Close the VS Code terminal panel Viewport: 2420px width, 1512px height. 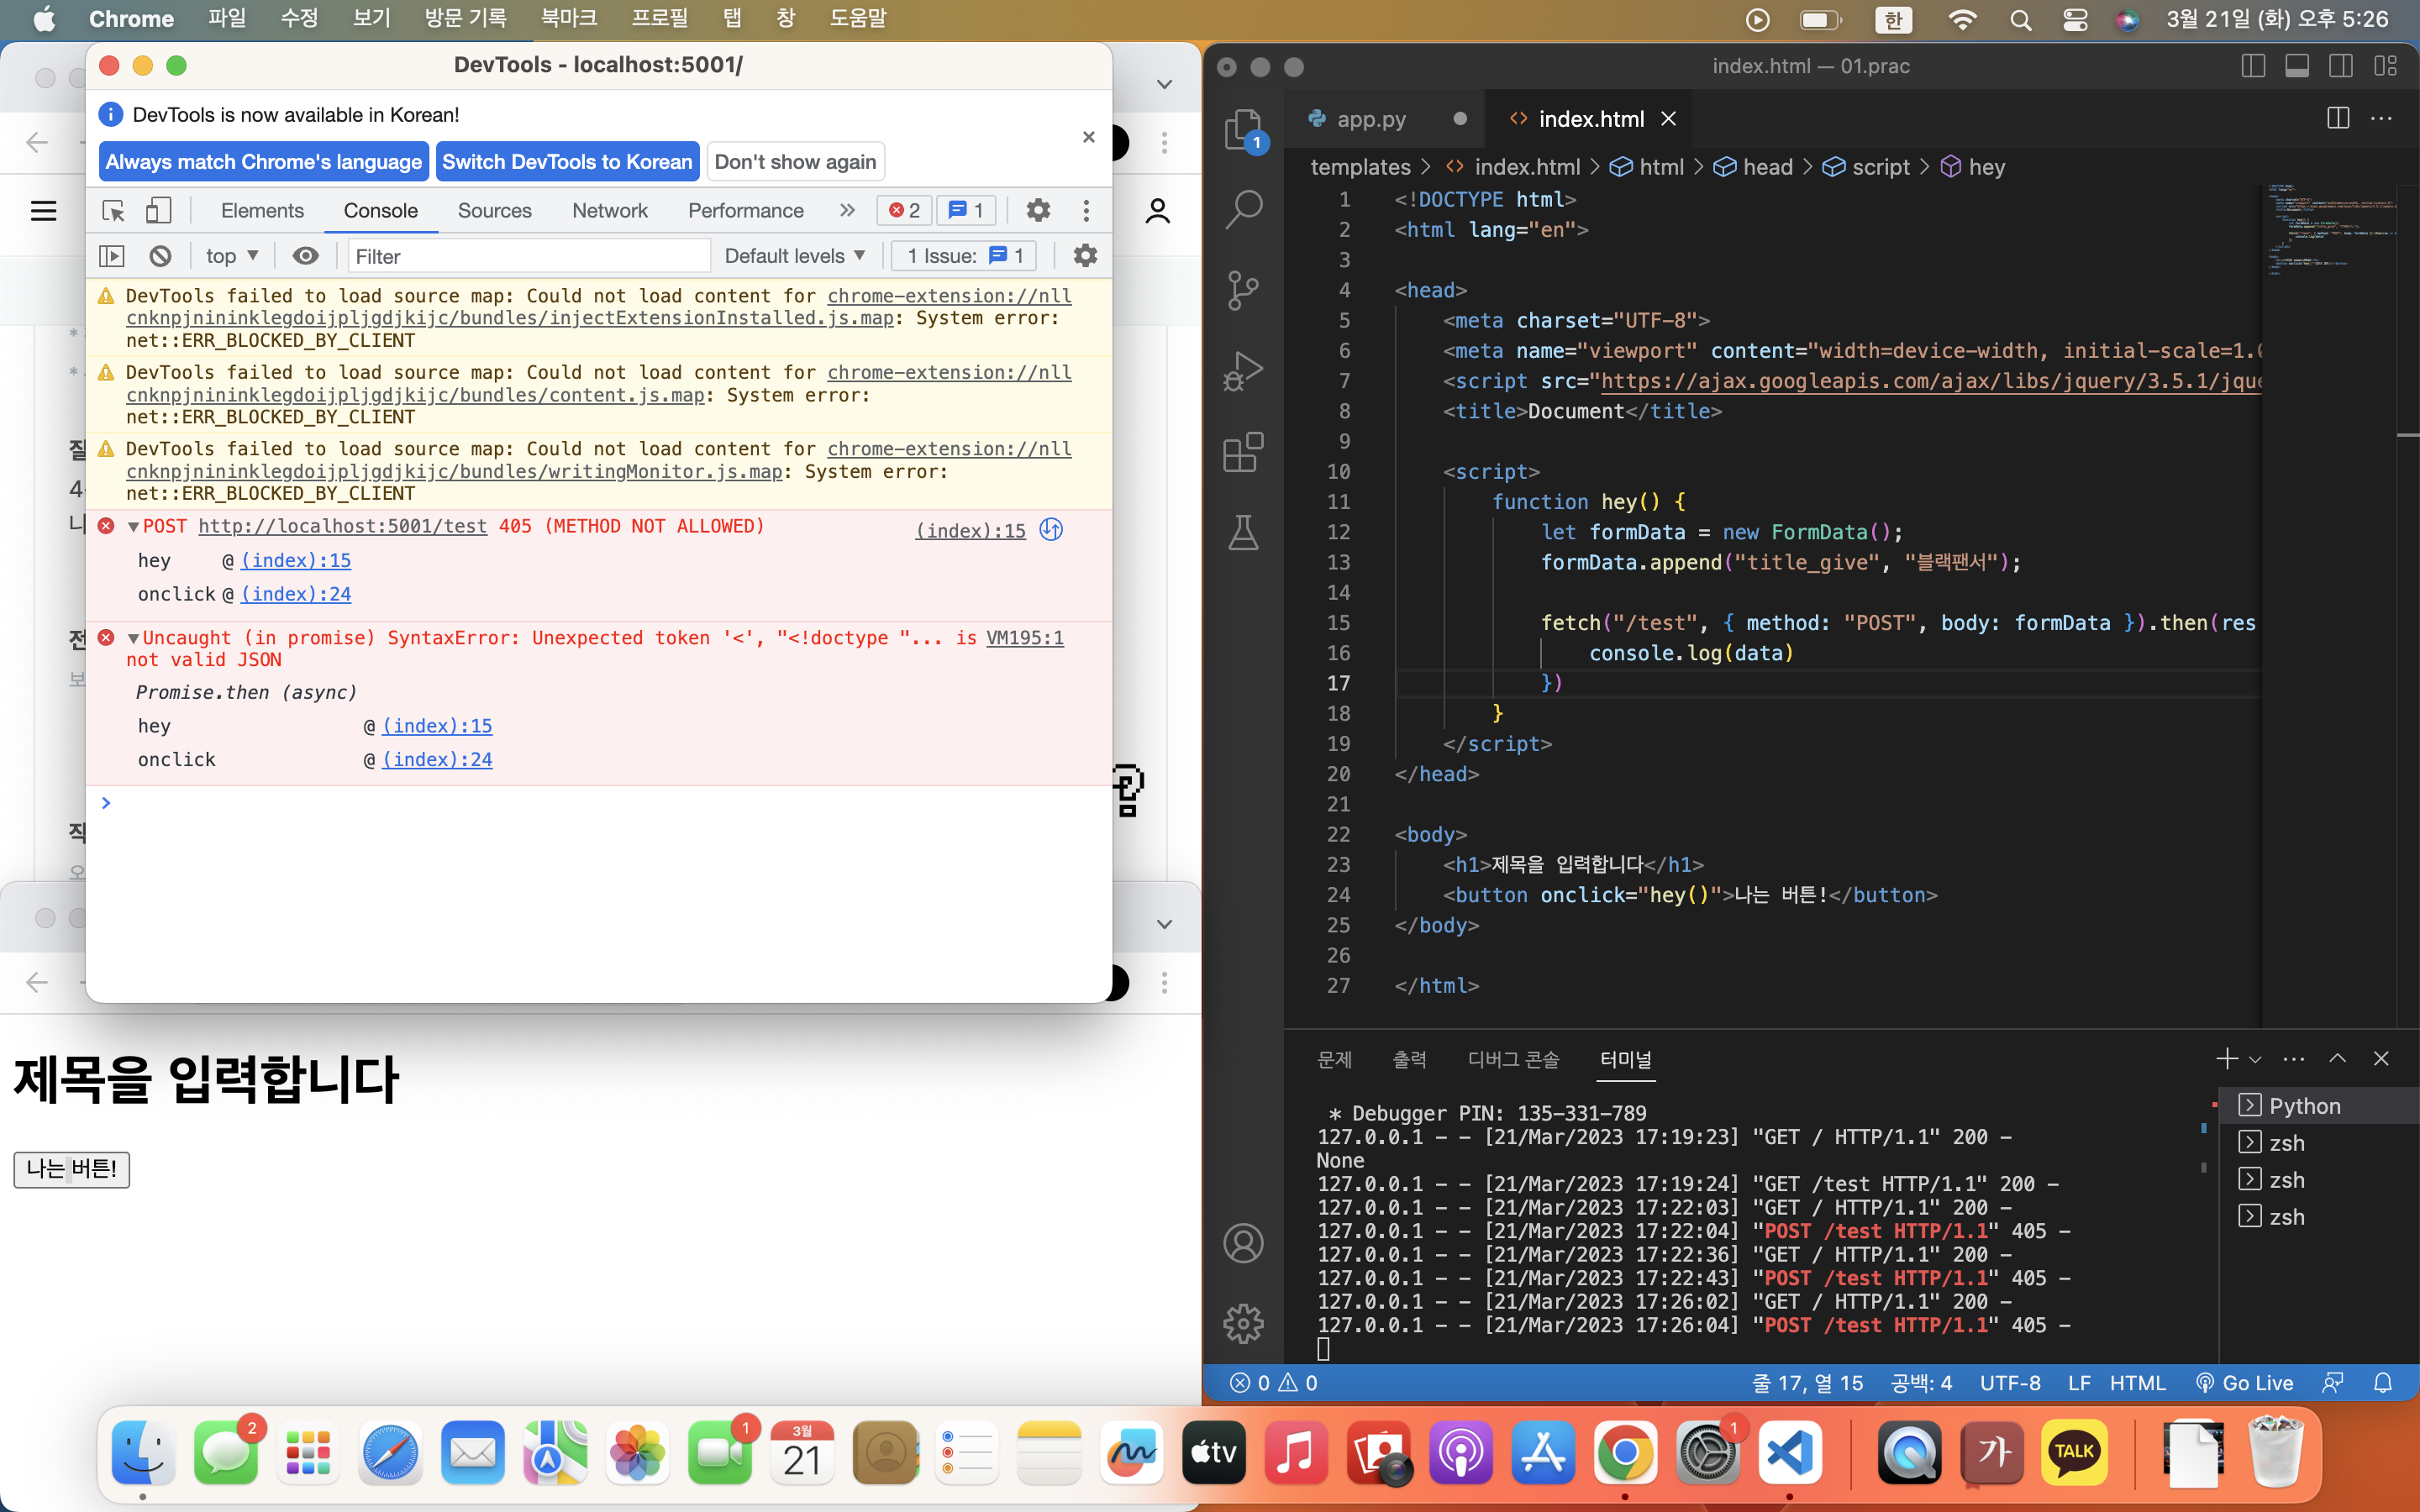(x=2381, y=1058)
